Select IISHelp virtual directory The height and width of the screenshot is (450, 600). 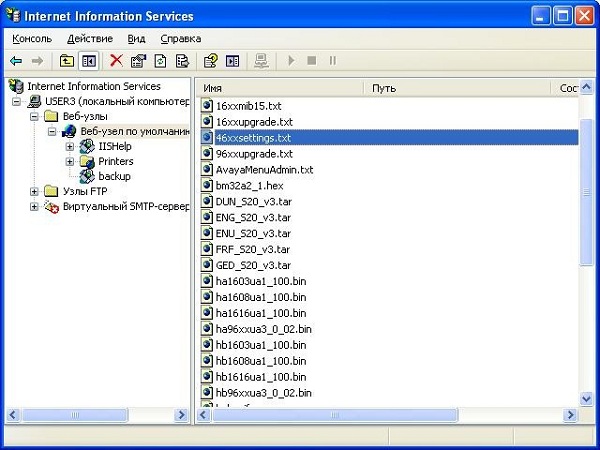coord(115,146)
